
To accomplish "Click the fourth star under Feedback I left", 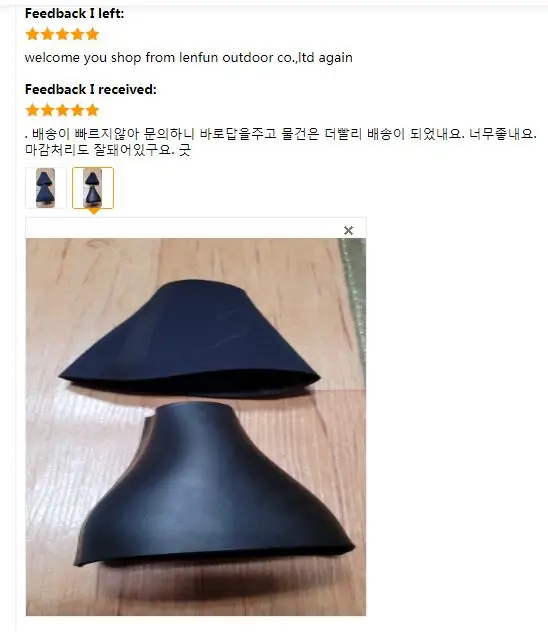I will (x=77, y=34).
